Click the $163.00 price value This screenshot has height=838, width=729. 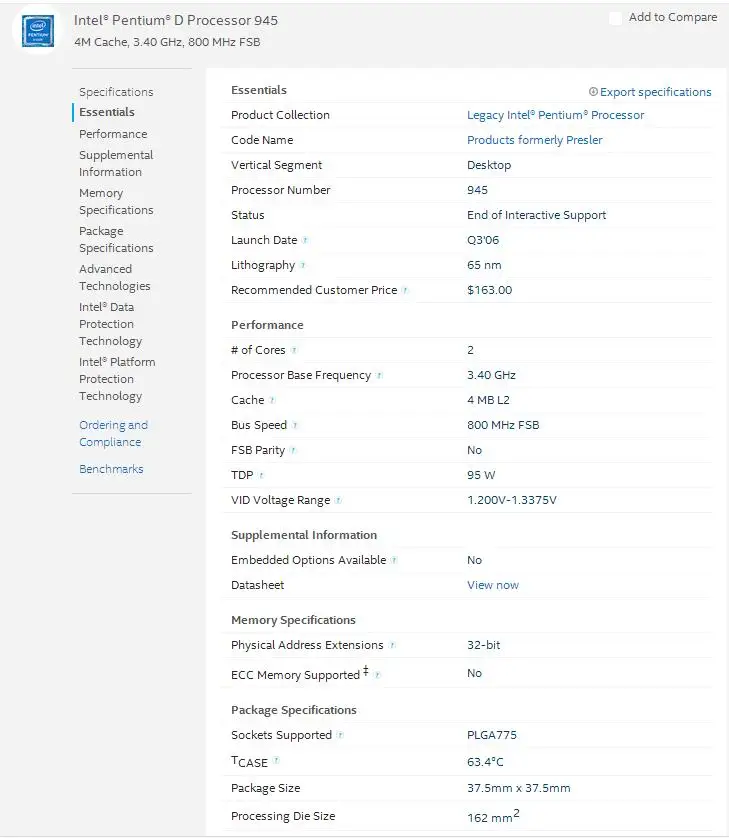(x=490, y=290)
